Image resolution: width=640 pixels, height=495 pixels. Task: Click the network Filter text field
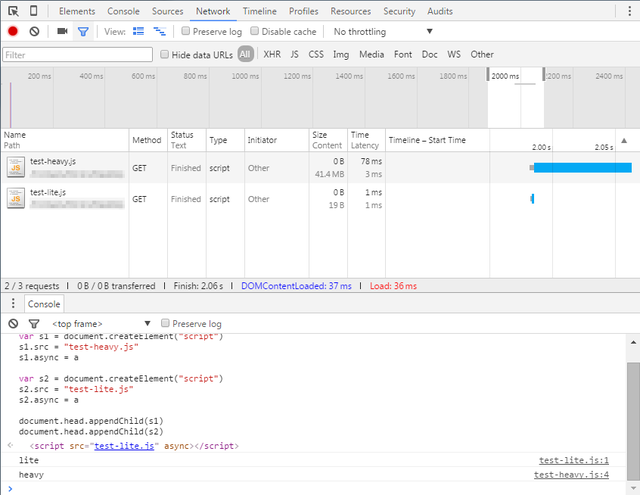[78, 55]
